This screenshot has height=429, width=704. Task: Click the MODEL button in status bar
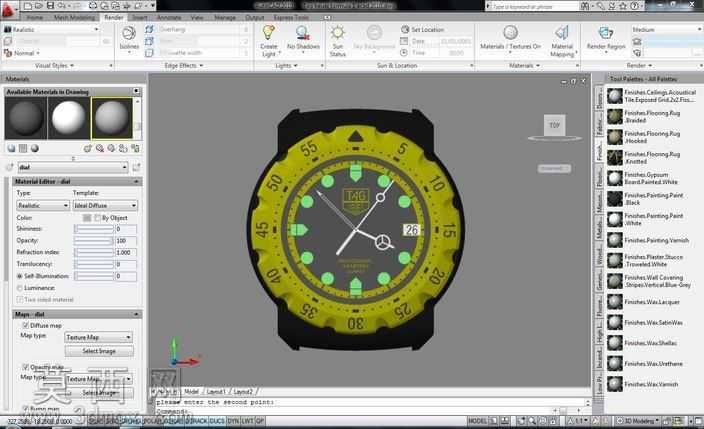477,421
